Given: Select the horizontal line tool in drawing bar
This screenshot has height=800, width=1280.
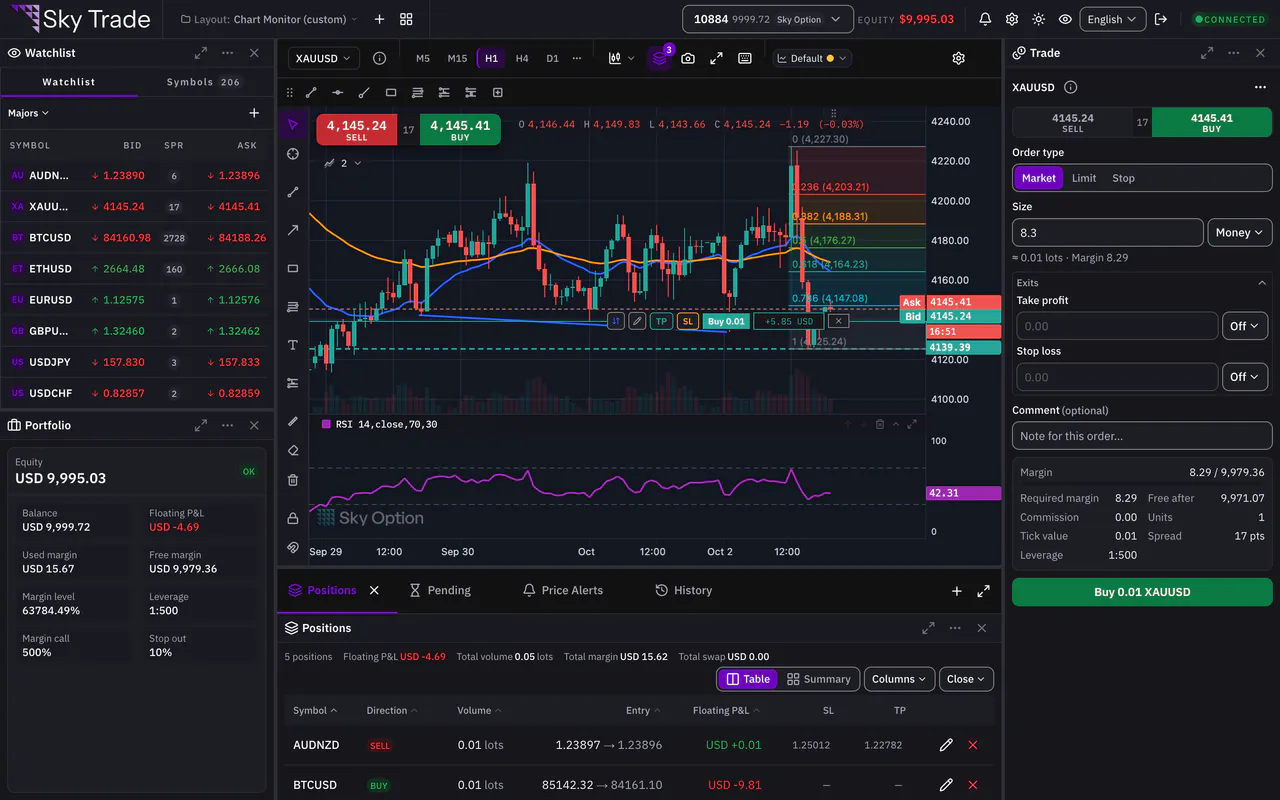Looking at the screenshot, I should tap(337, 93).
